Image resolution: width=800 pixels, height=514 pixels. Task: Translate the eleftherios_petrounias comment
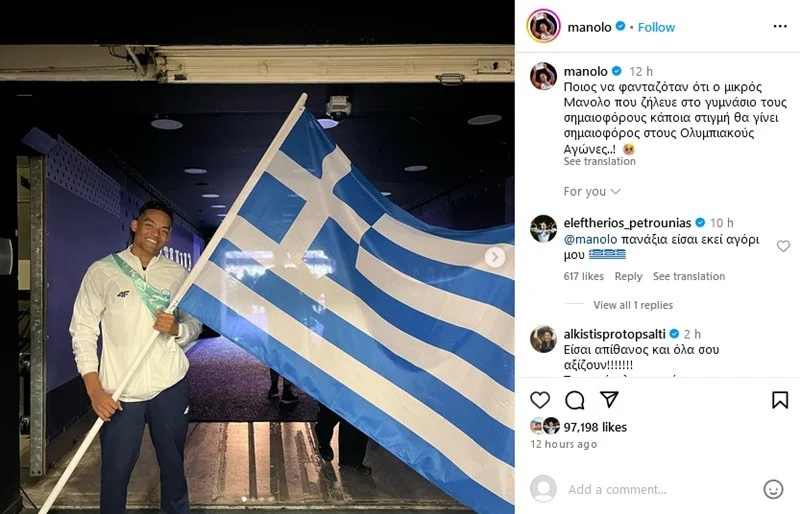coord(689,276)
